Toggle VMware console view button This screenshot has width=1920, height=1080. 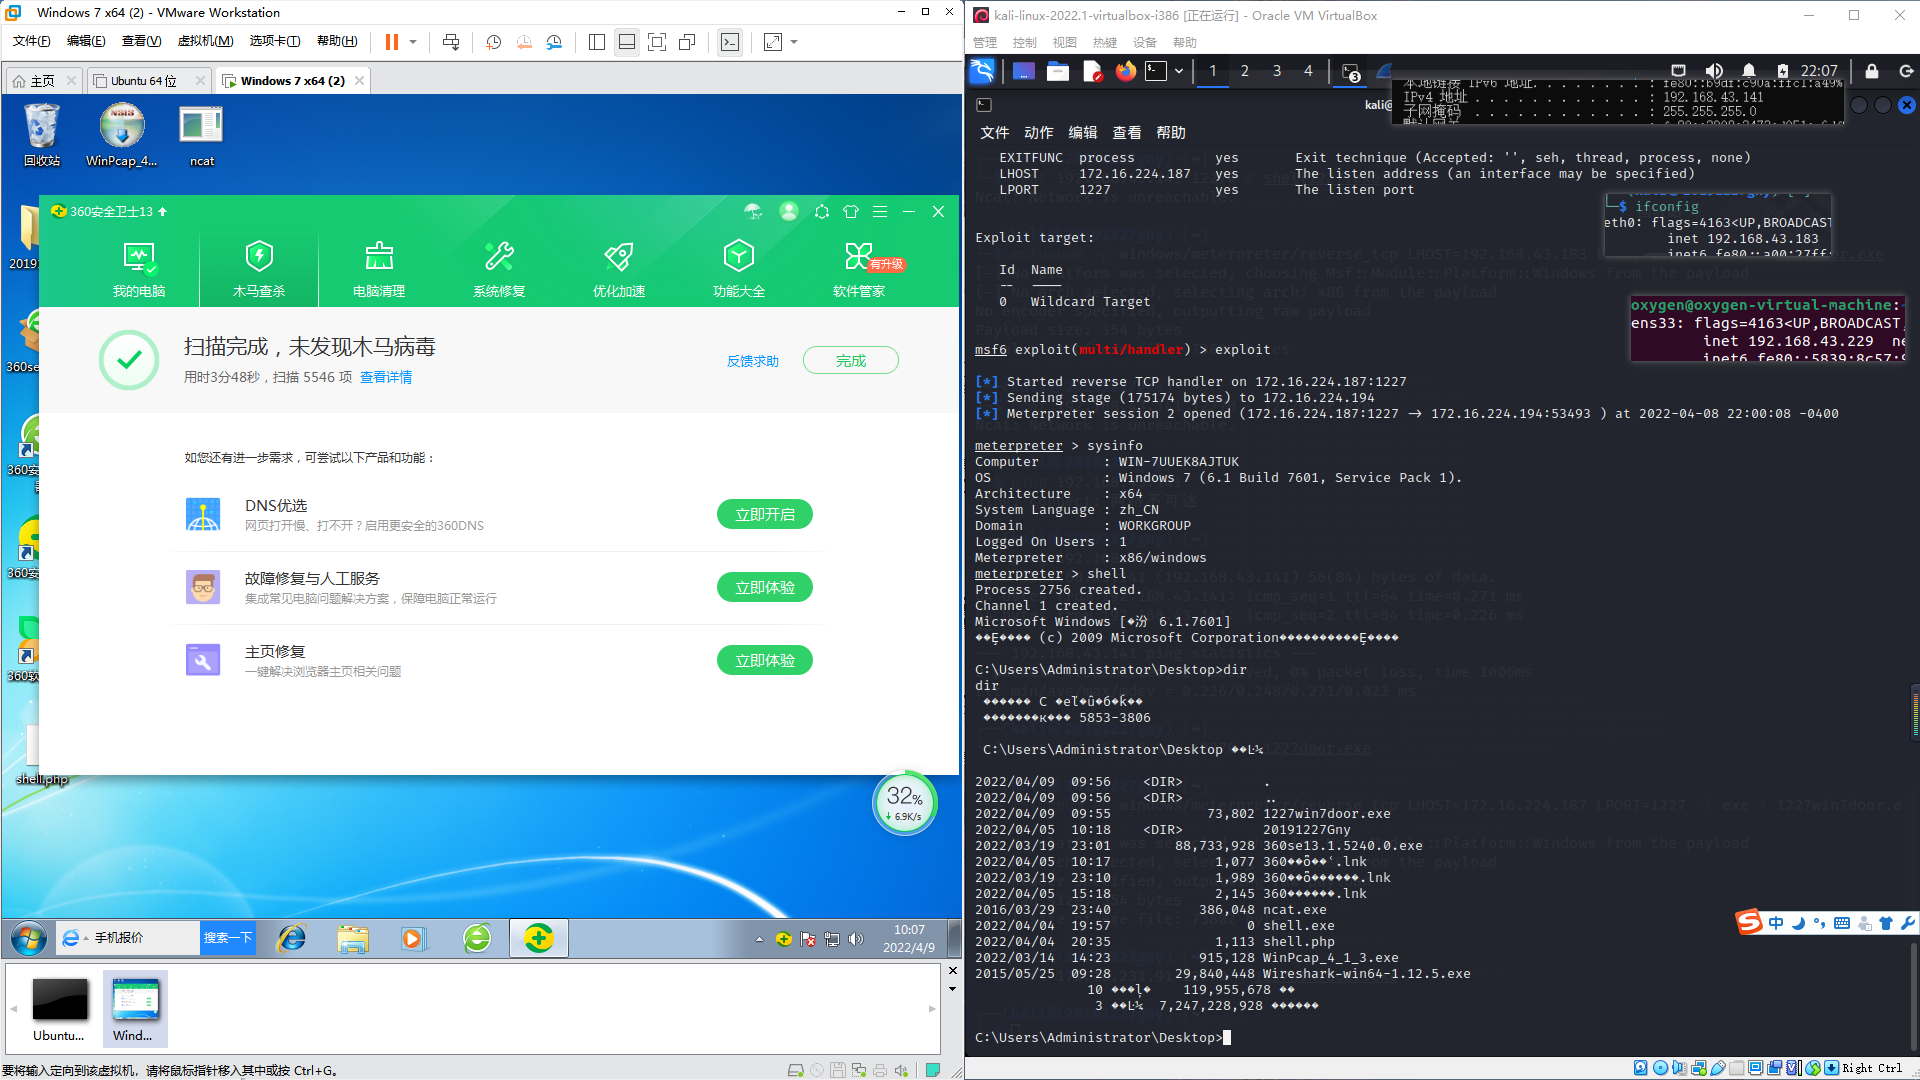730,42
